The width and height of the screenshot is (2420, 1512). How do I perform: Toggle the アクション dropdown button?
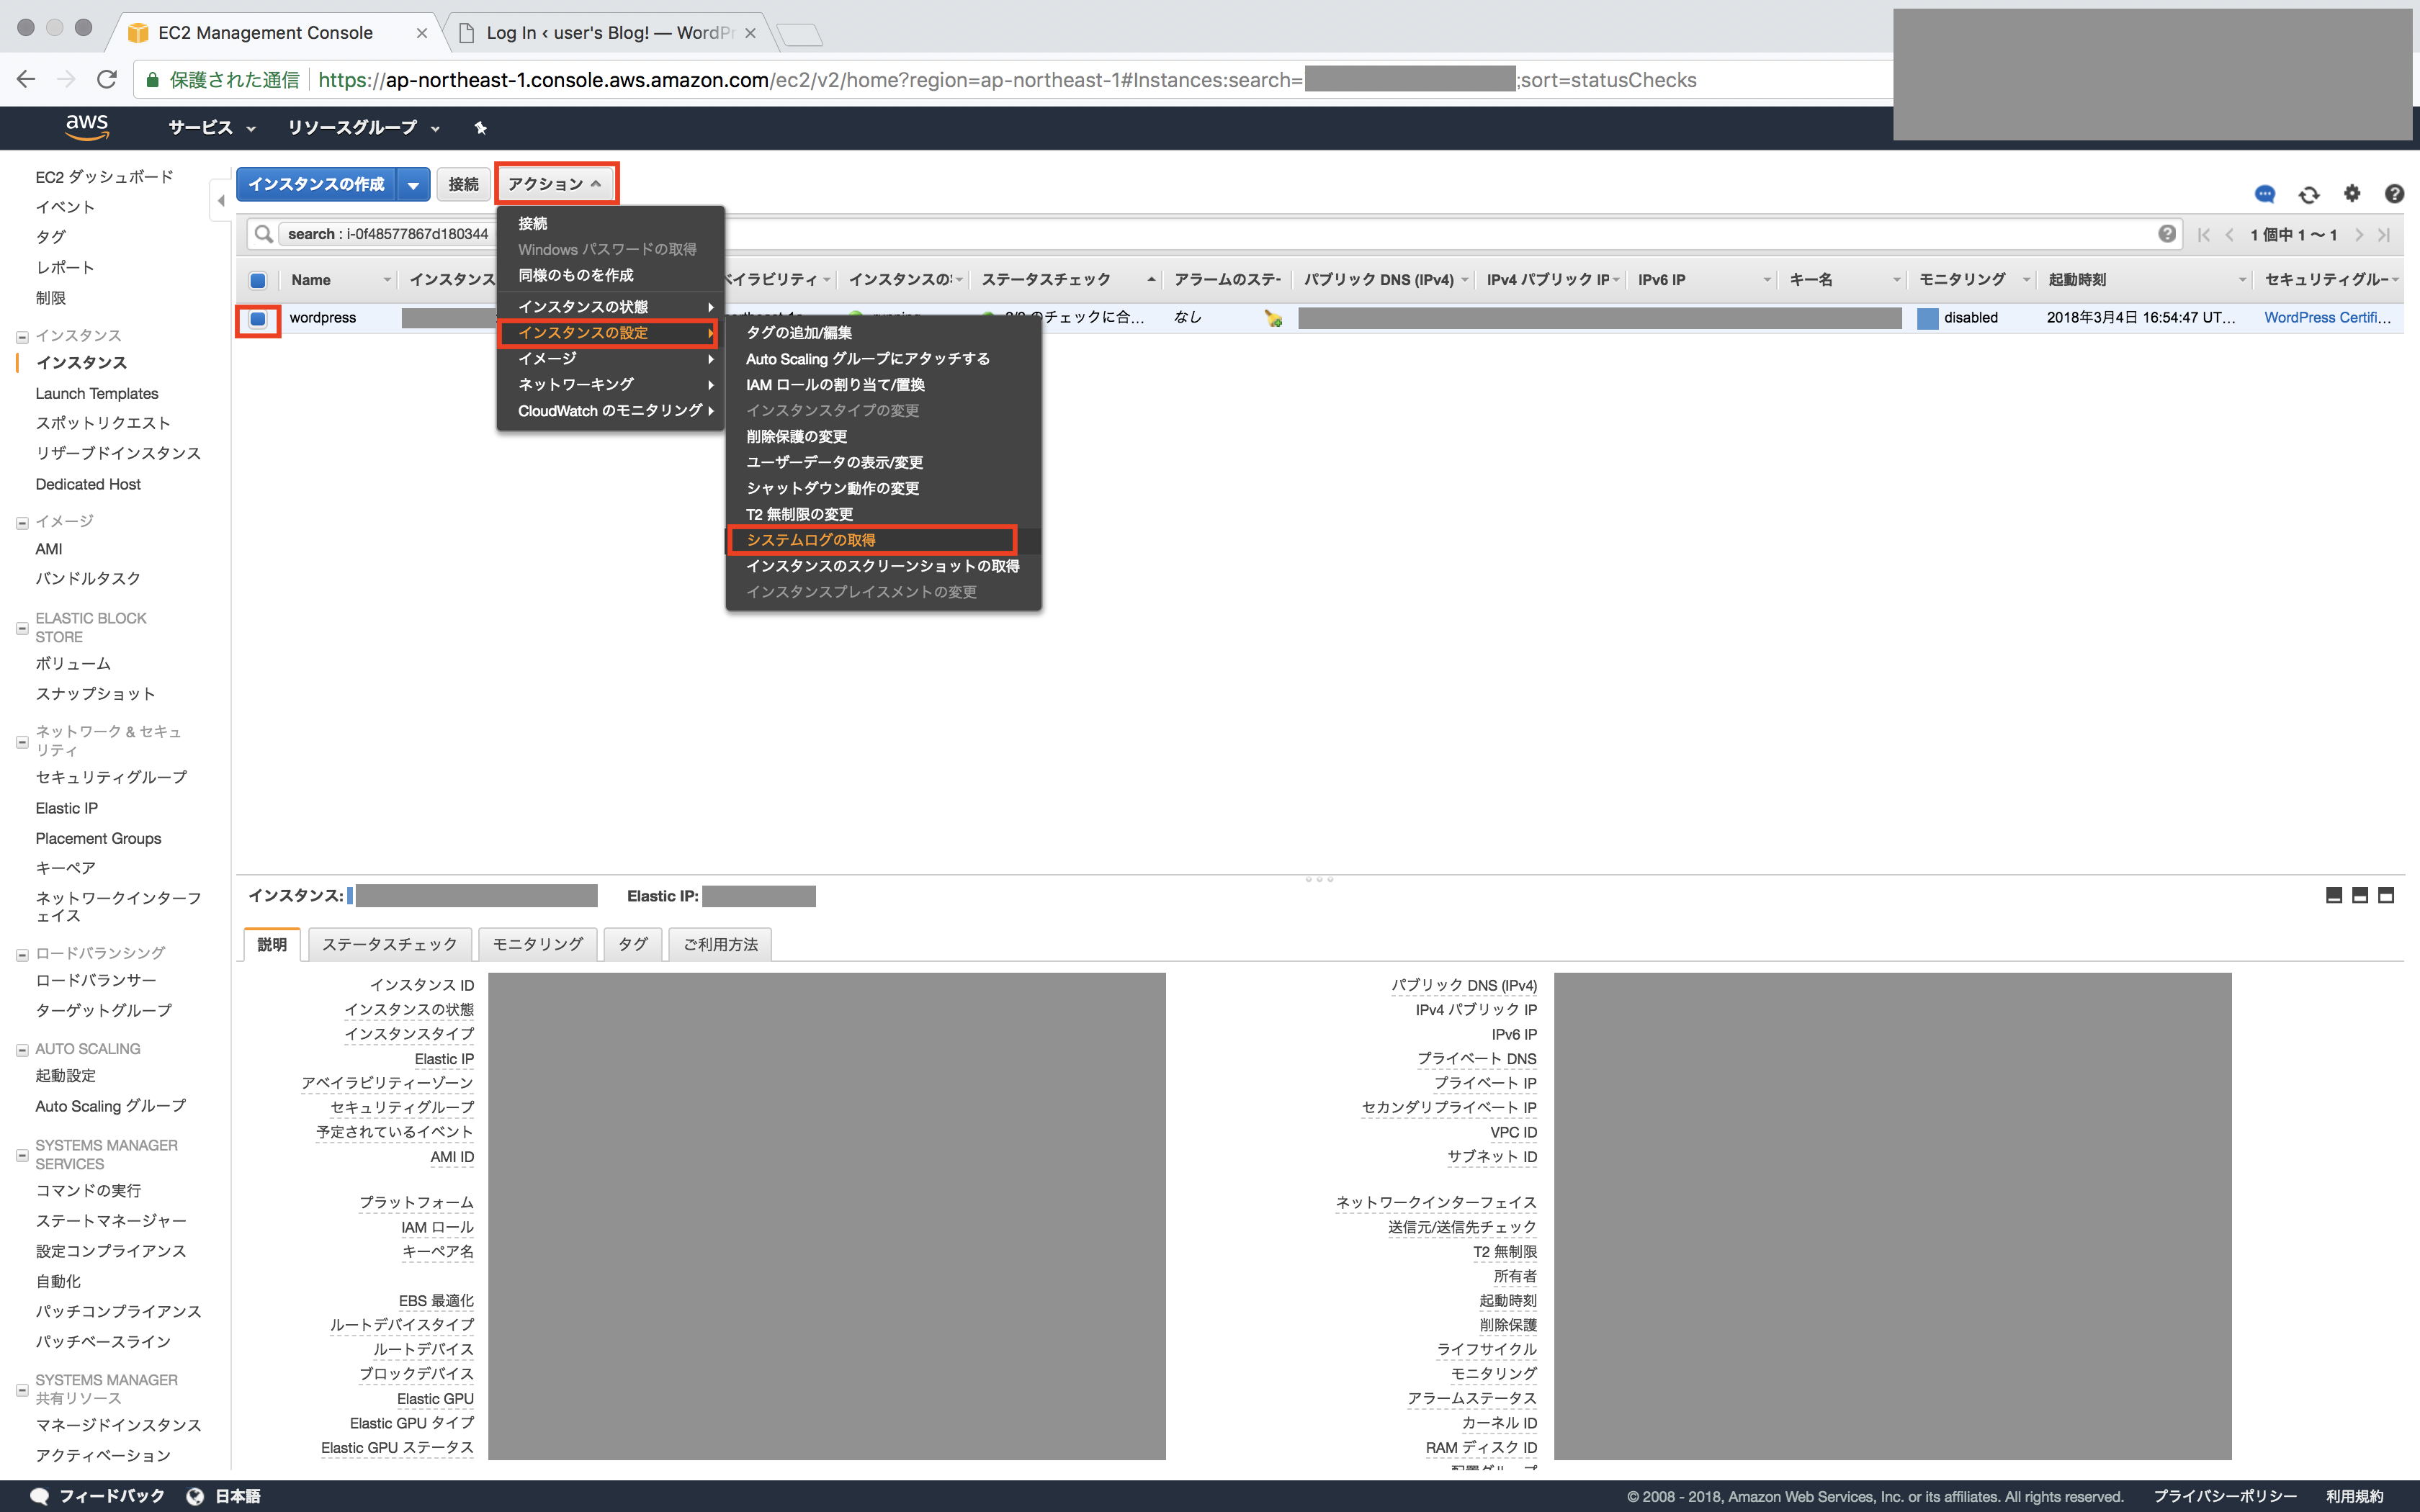(x=556, y=184)
